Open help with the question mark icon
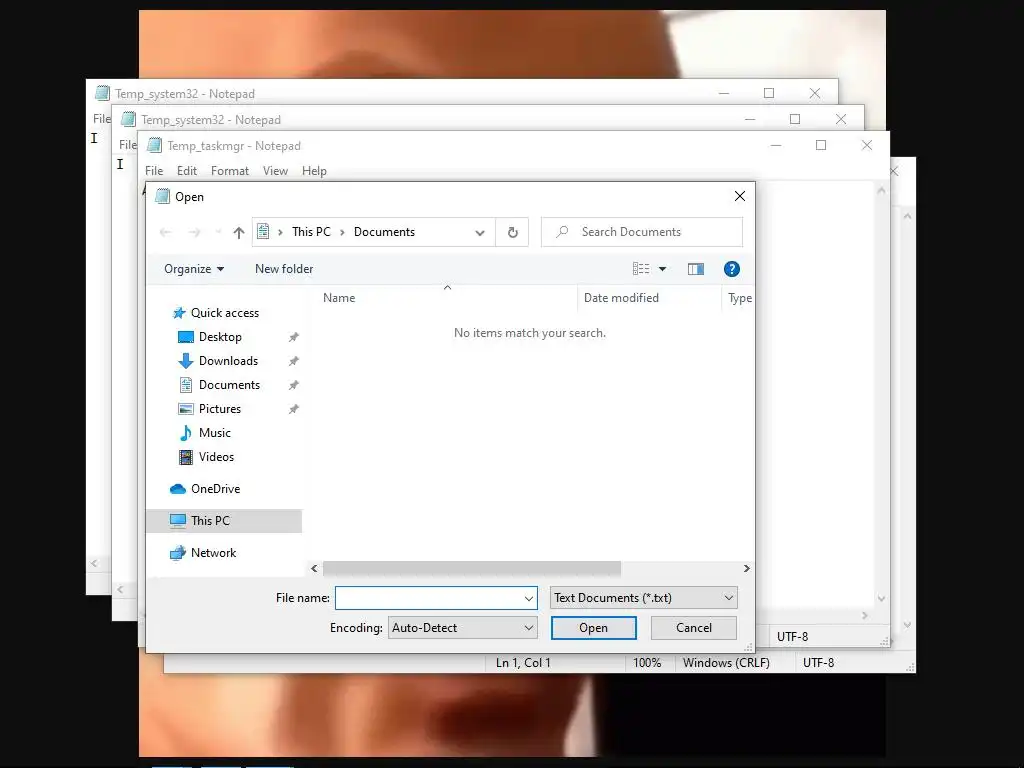 point(731,269)
